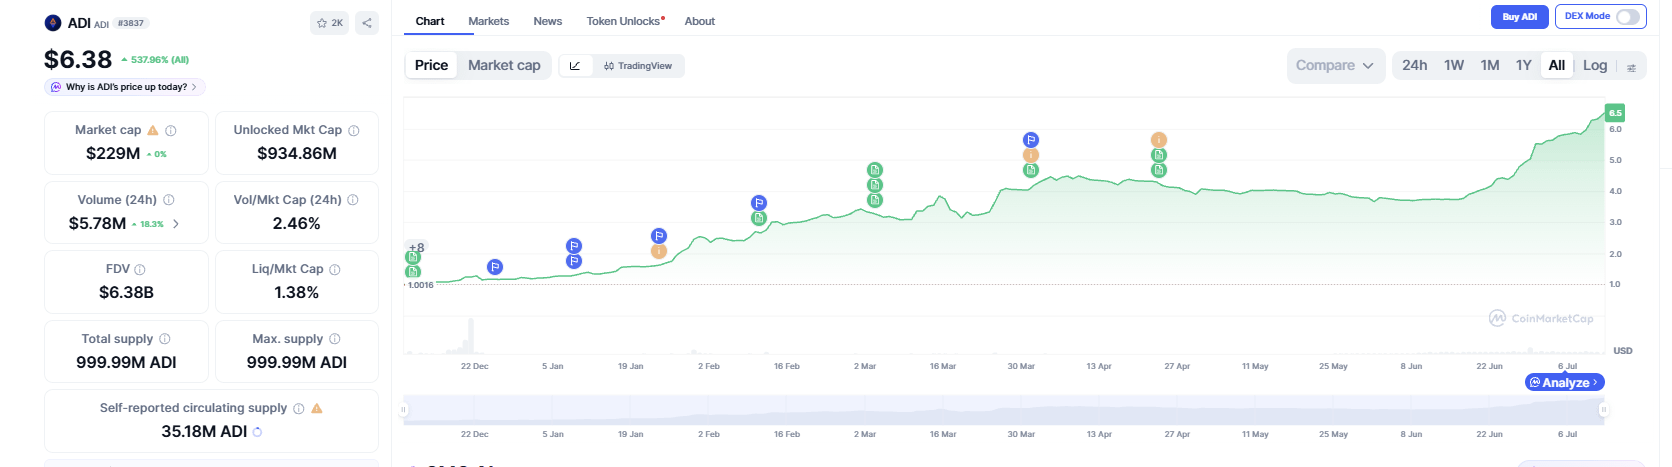Click the #3837 rank badge
The image size is (1672, 467).
pos(131,23)
